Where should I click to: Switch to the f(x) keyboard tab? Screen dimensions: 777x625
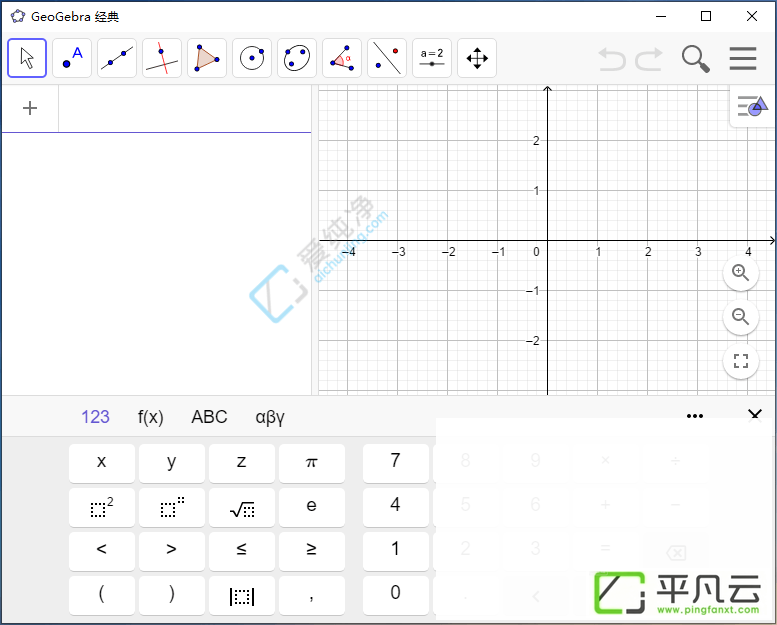coord(151,417)
